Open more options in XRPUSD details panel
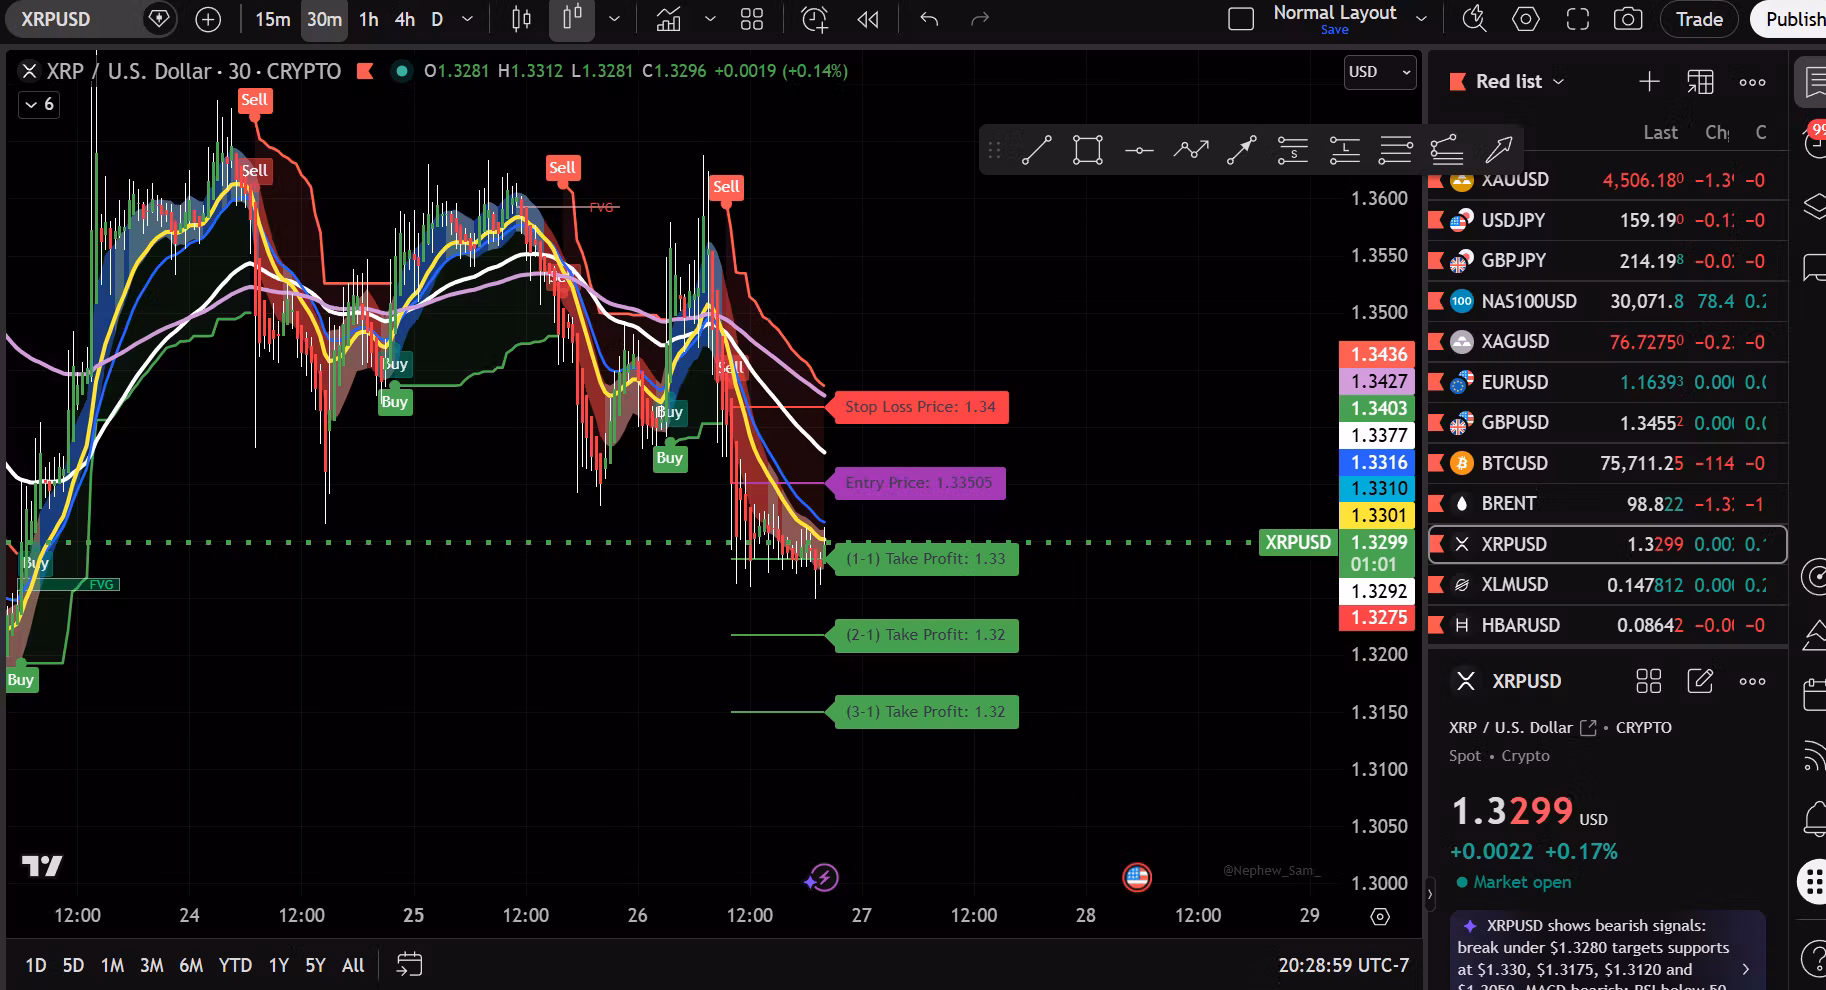This screenshot has width=1826, height=990. tap(1752, 681)
